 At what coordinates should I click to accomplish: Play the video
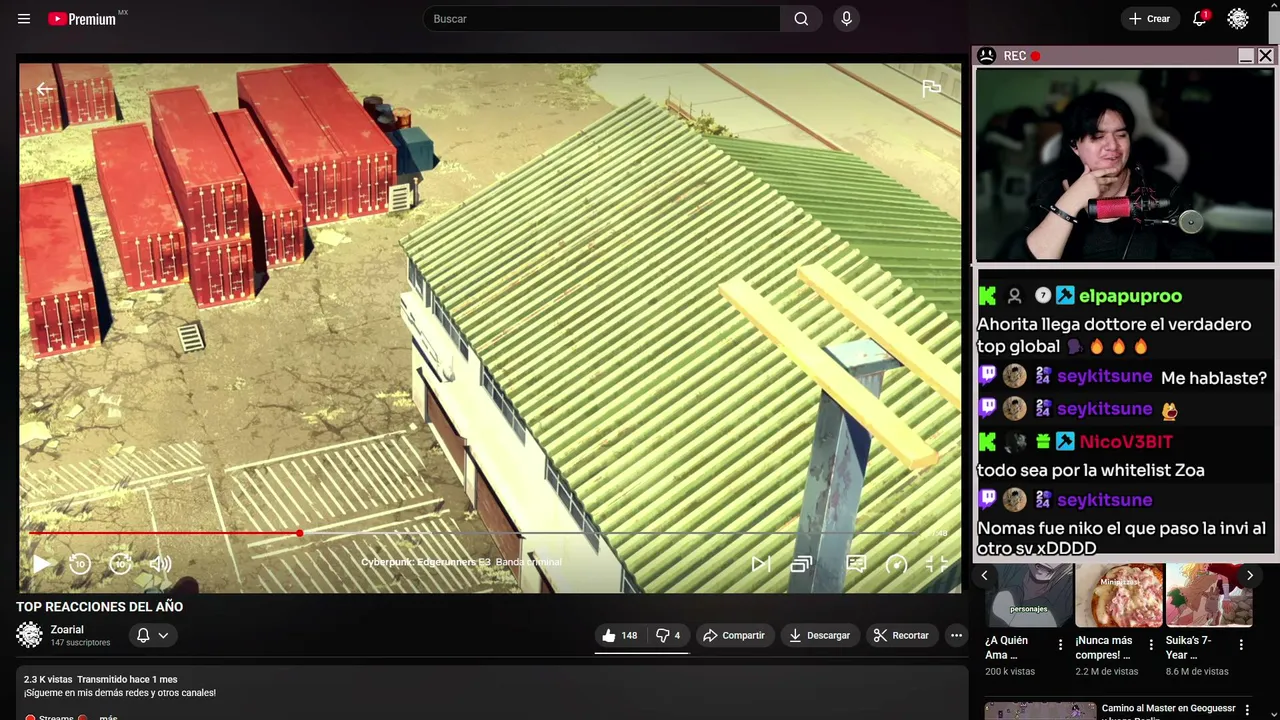click(x=41, y=564)
